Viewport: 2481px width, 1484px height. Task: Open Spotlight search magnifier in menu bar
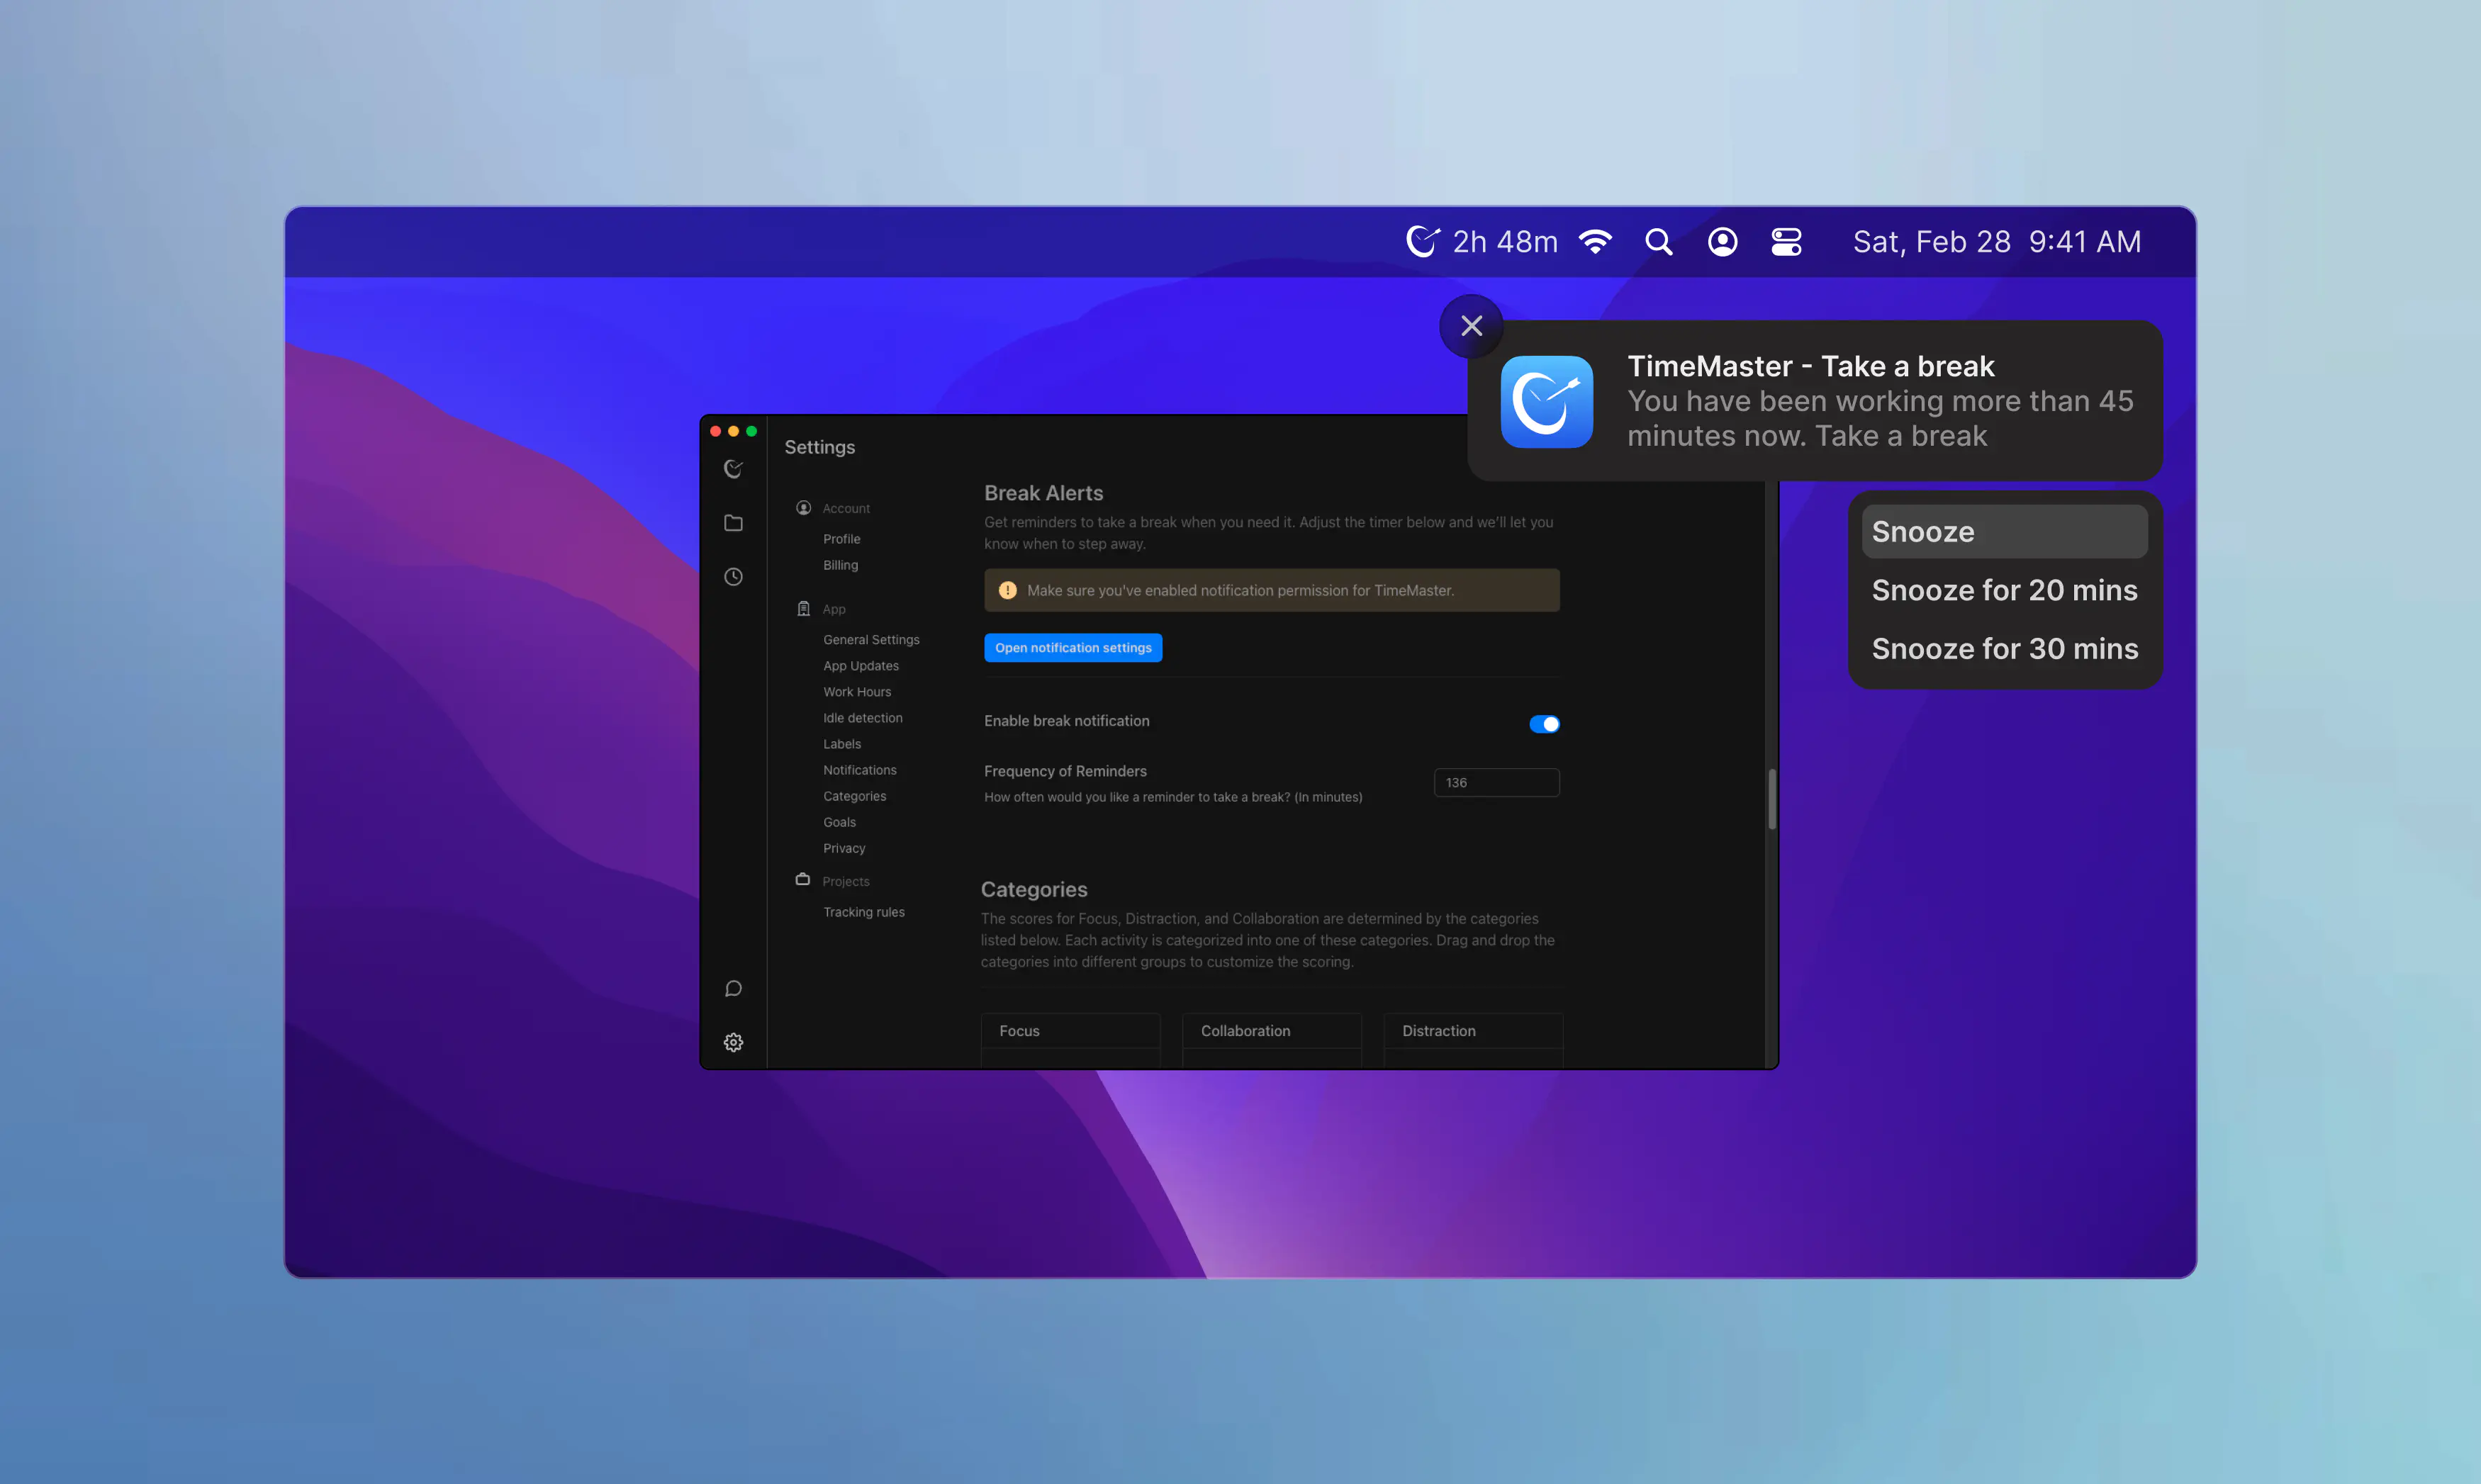[1659, 242]
